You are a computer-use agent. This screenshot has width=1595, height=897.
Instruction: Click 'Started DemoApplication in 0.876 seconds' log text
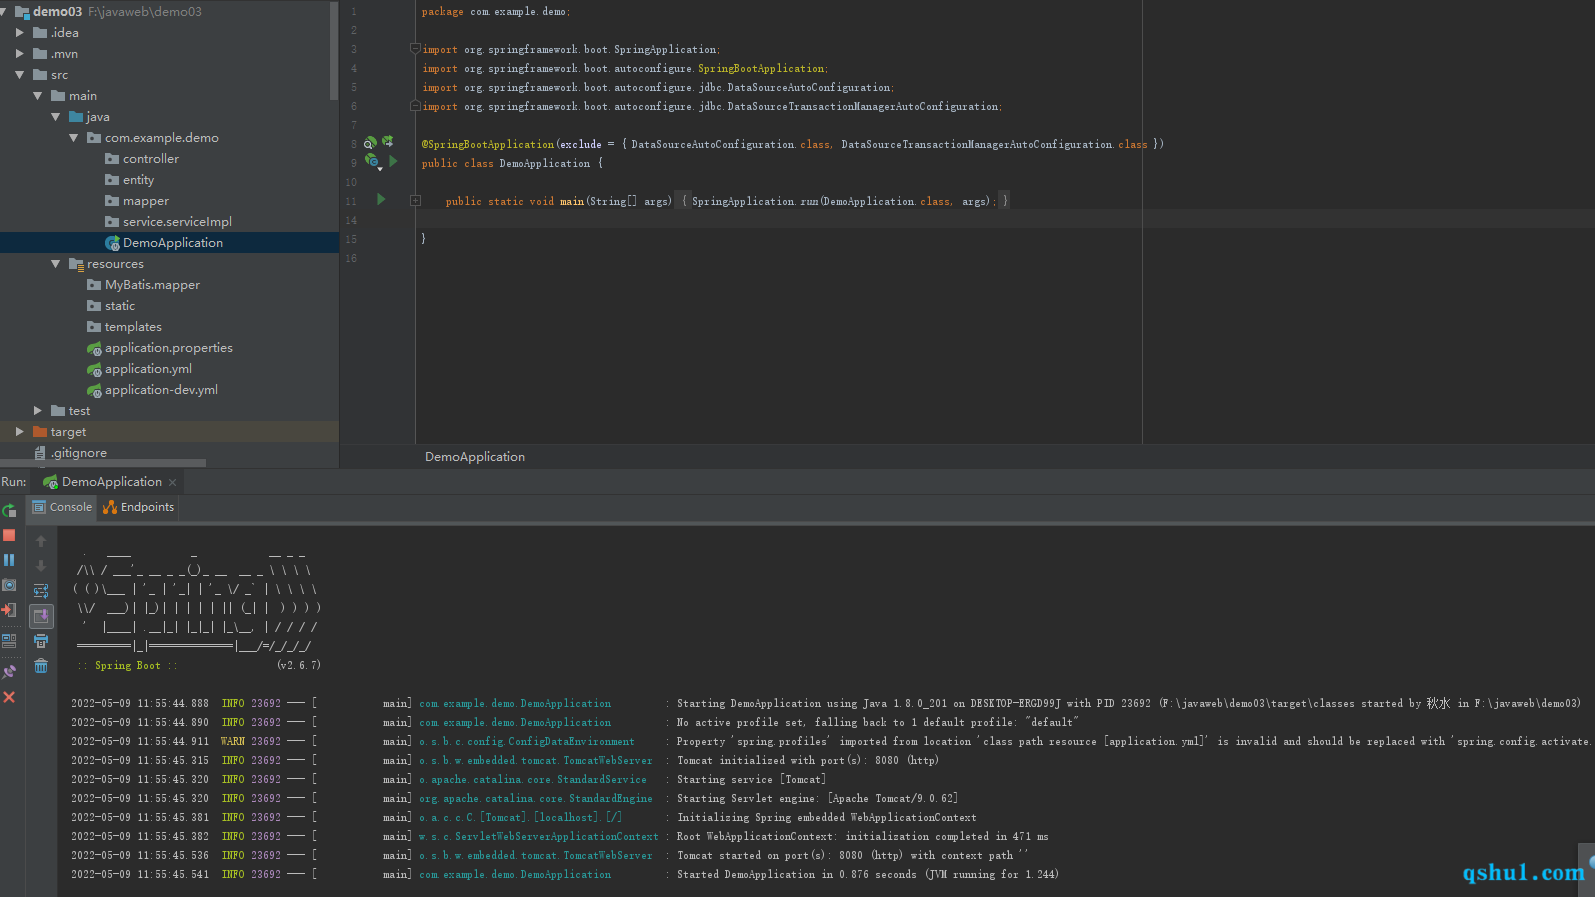click(797, 875)
